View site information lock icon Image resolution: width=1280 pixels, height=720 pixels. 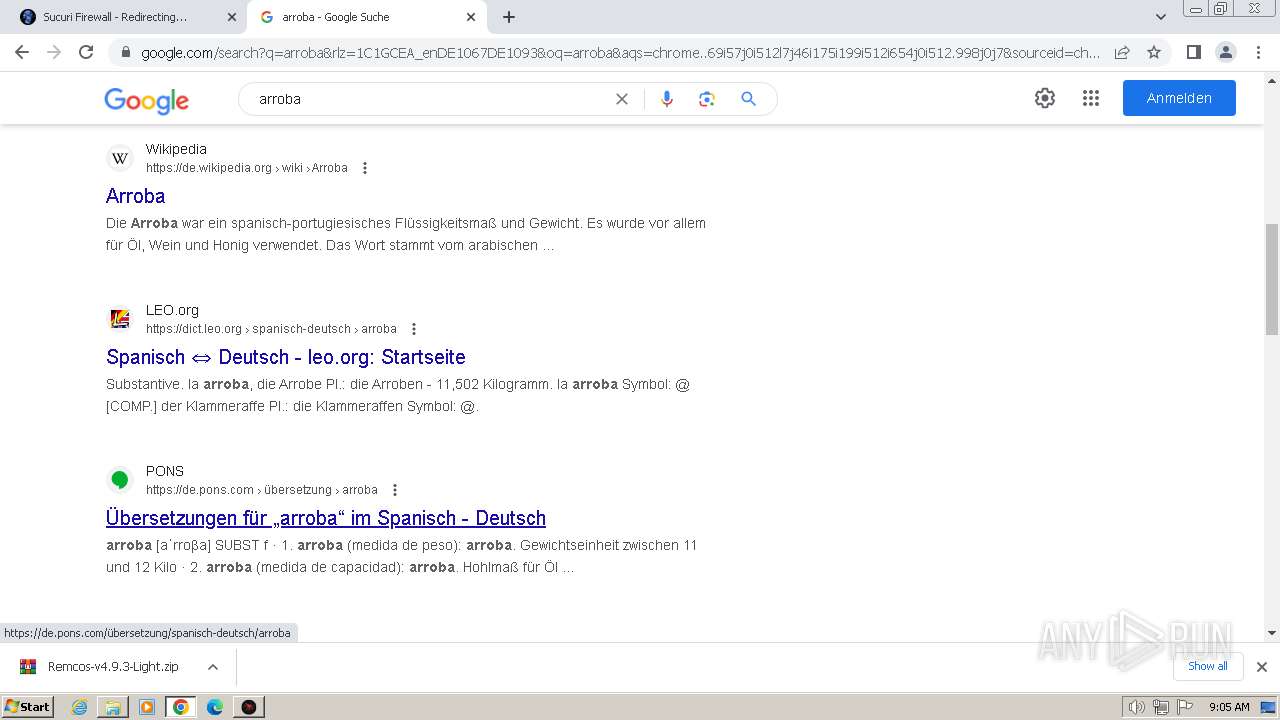pos(126,52)
